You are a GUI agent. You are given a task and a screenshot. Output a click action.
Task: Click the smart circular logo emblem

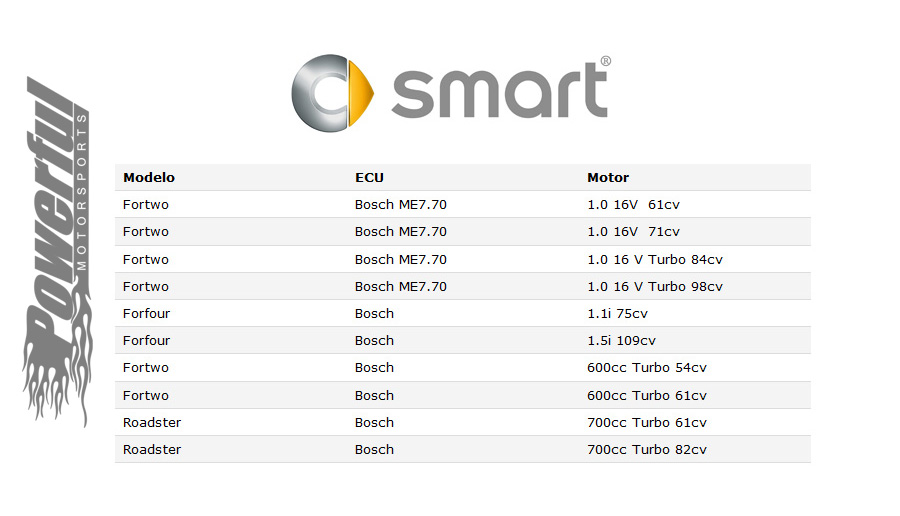[x=332, y=93]
